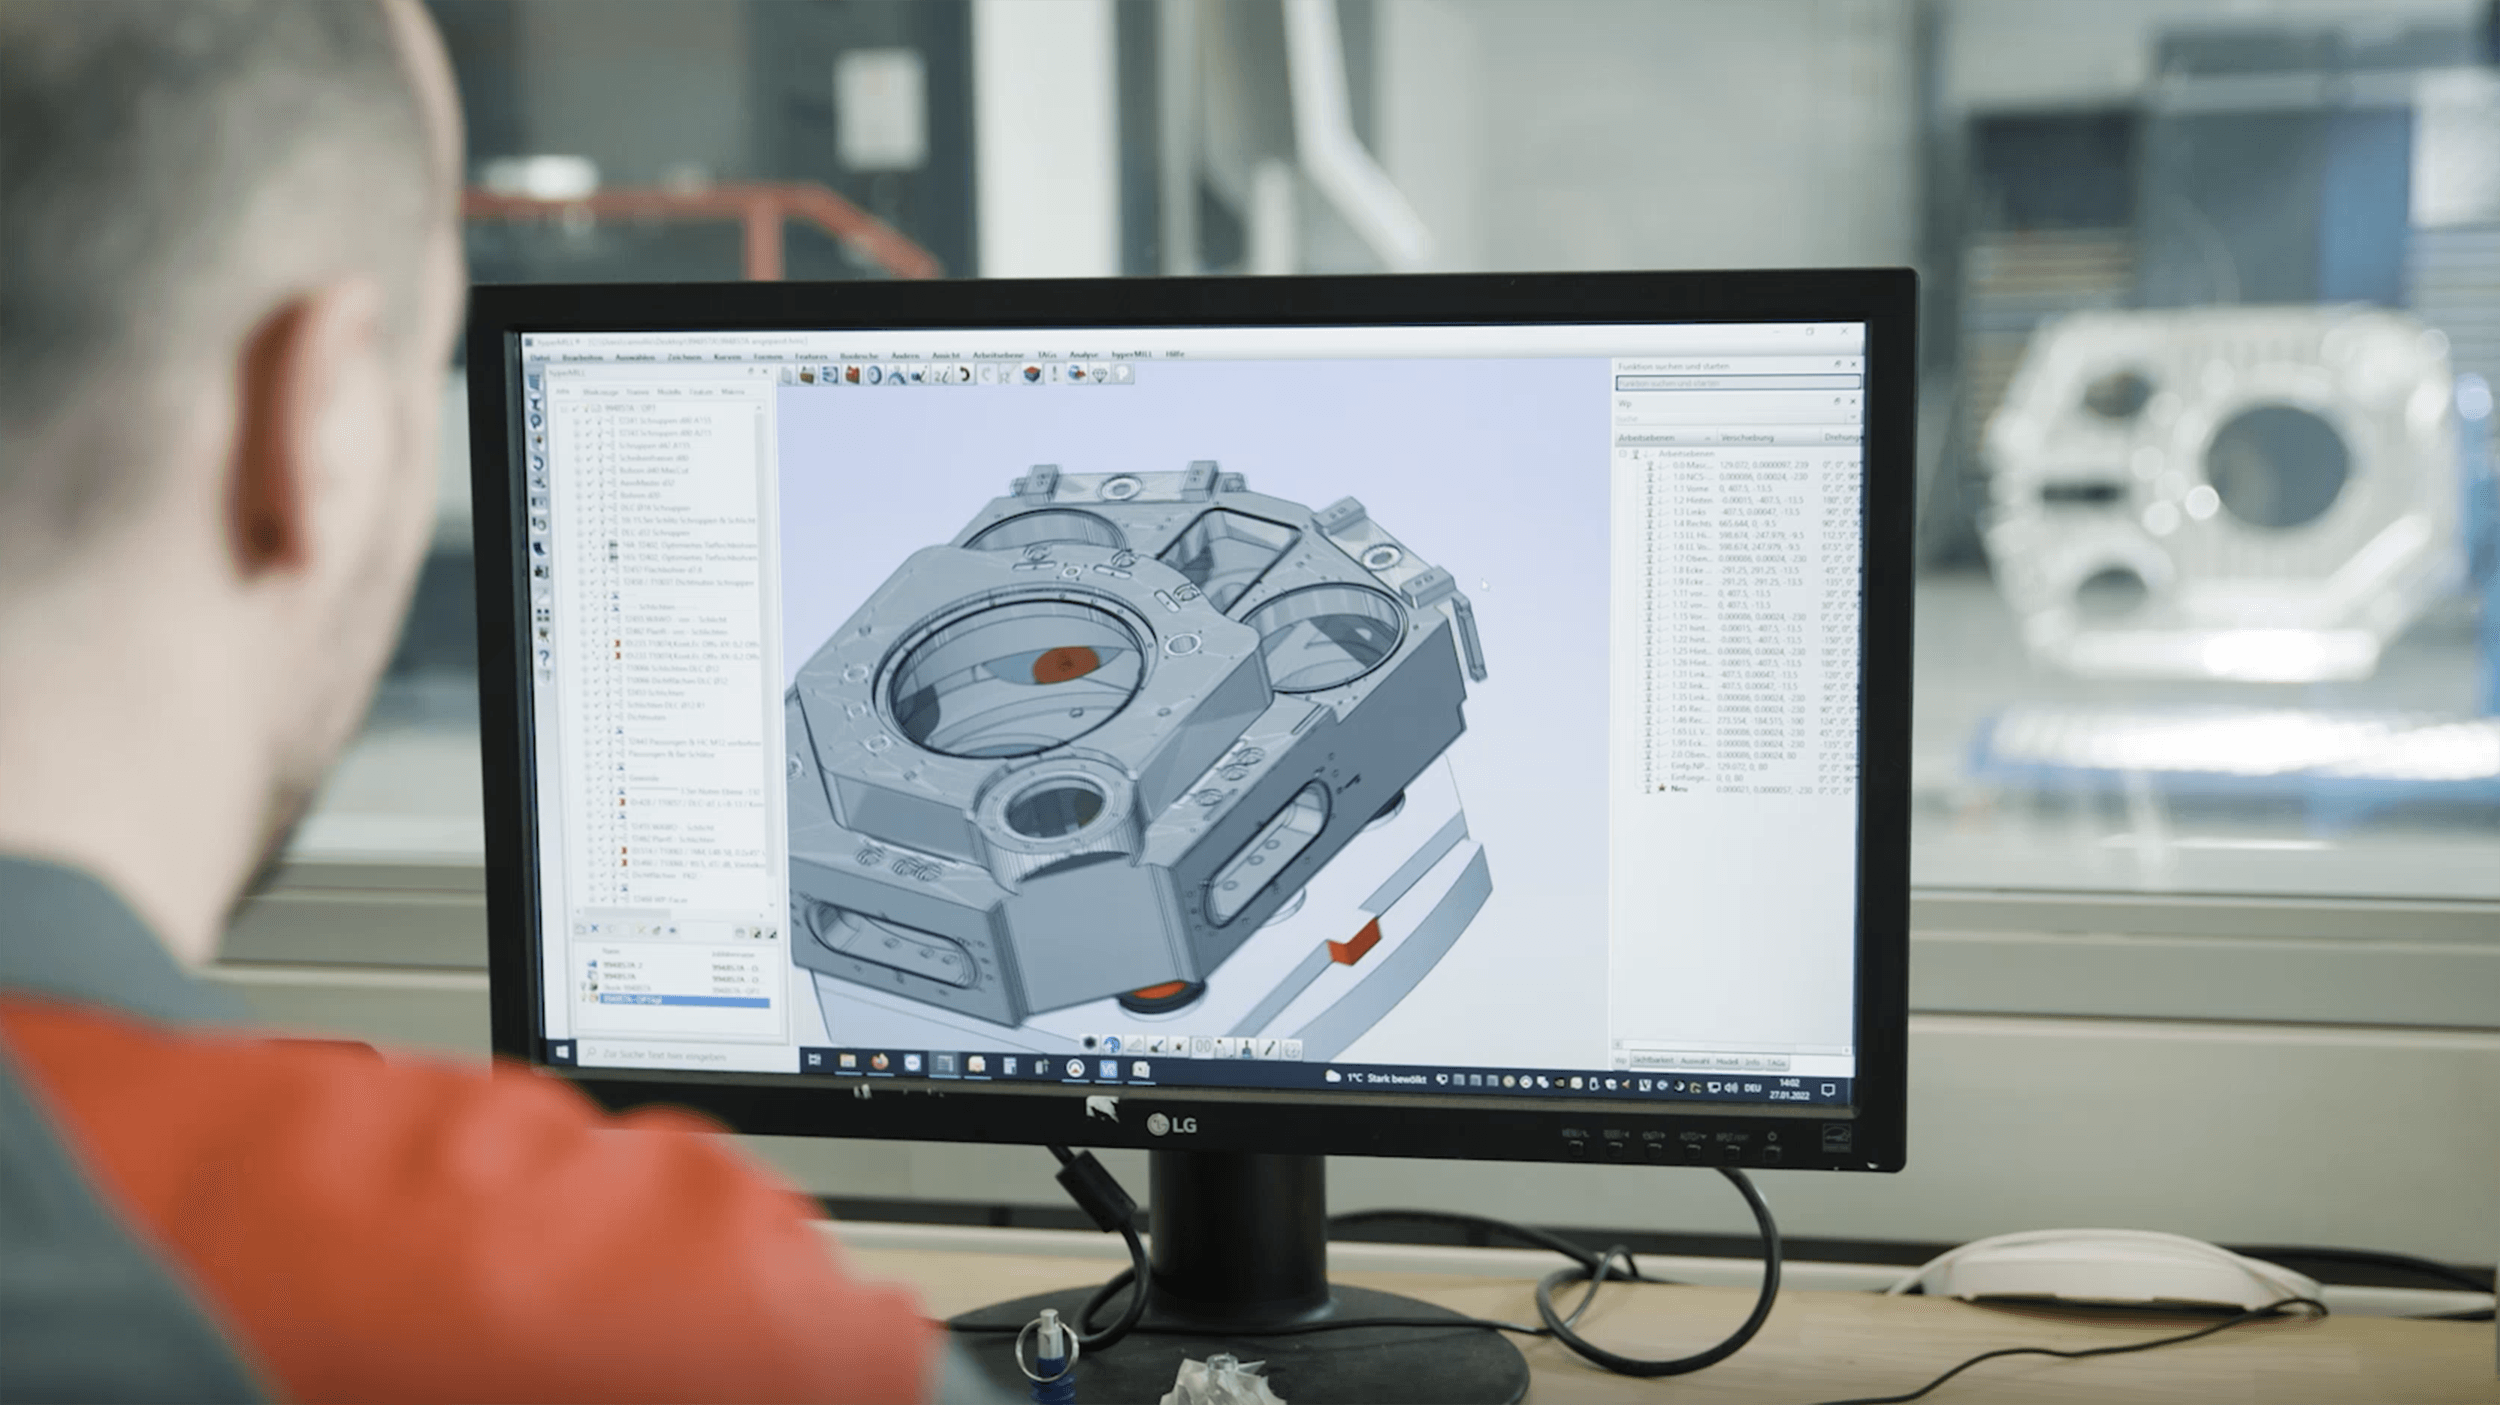Click the question mark help icon in the left toolbar

(544, 658)
